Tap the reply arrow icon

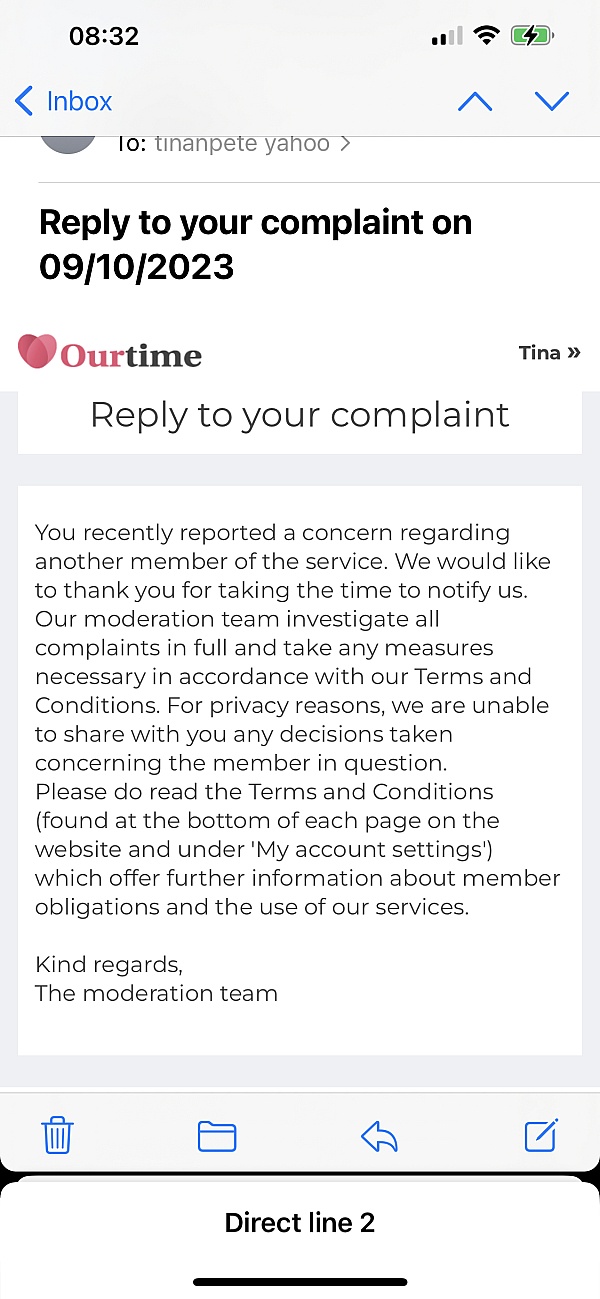(x=379, y=1136)
